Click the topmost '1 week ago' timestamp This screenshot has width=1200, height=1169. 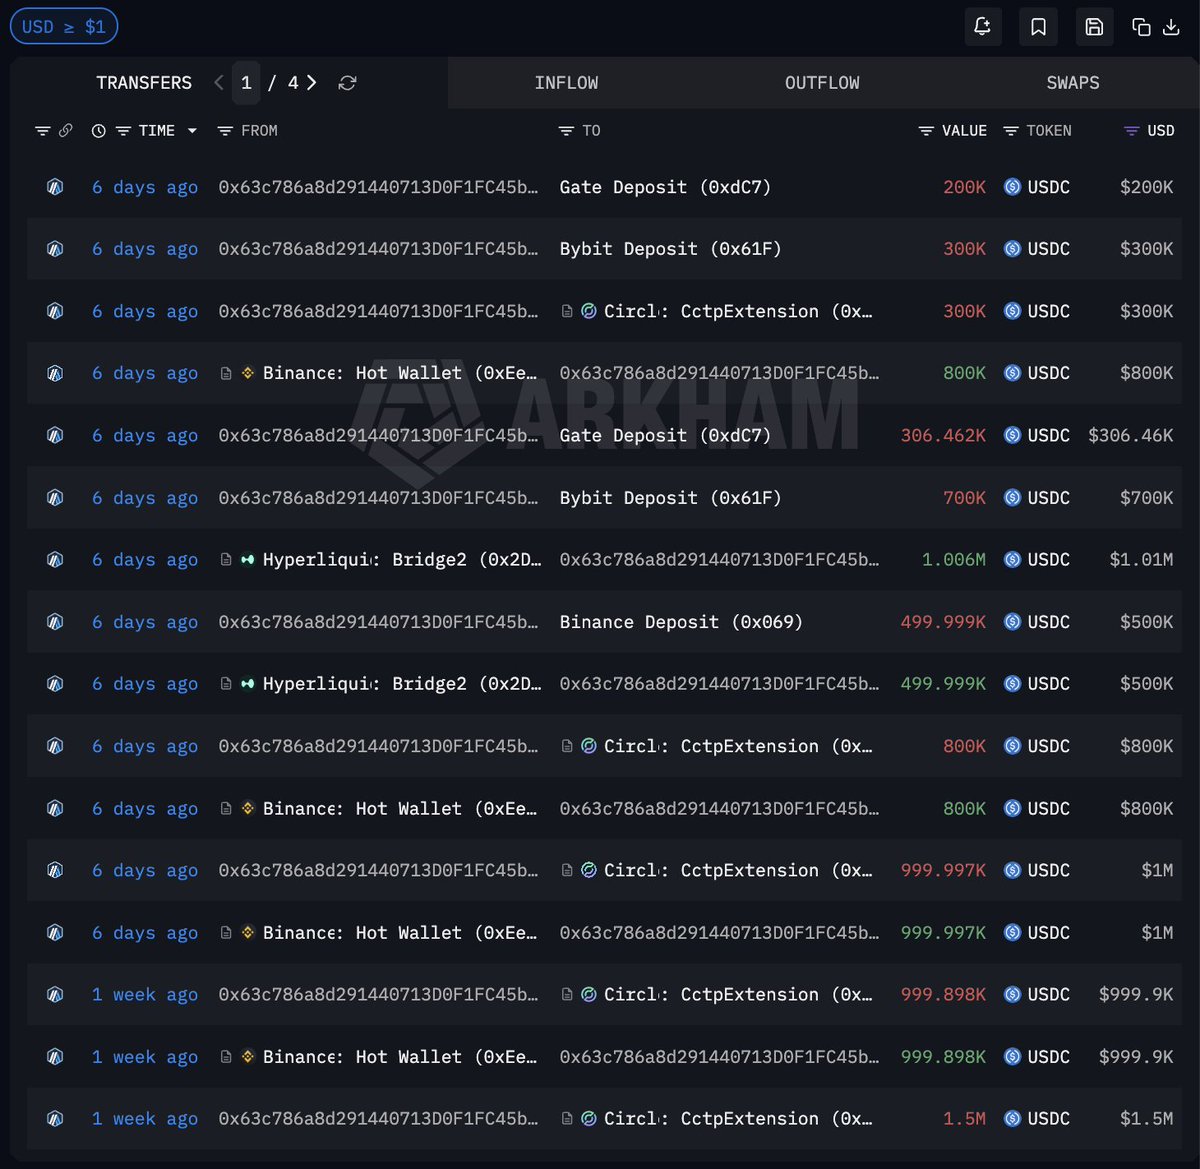tap(145, 995)
